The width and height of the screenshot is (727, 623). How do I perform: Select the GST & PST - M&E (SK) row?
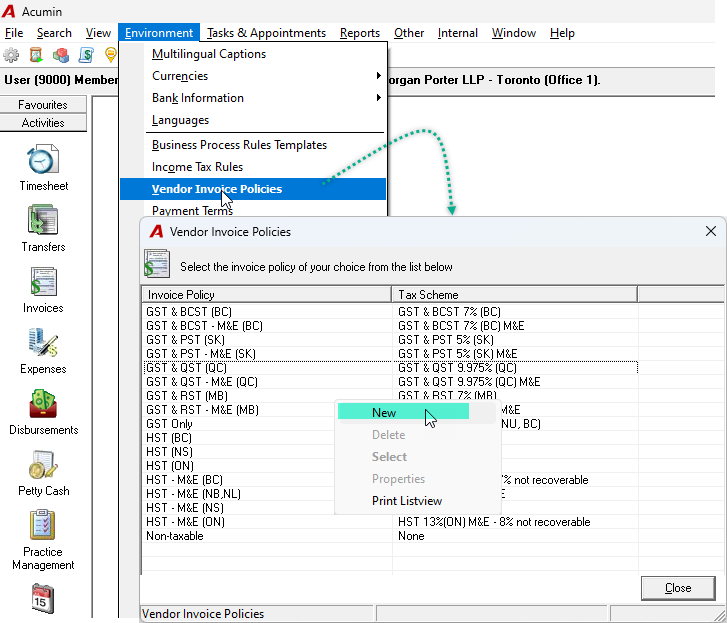click(x=267, y=354)
